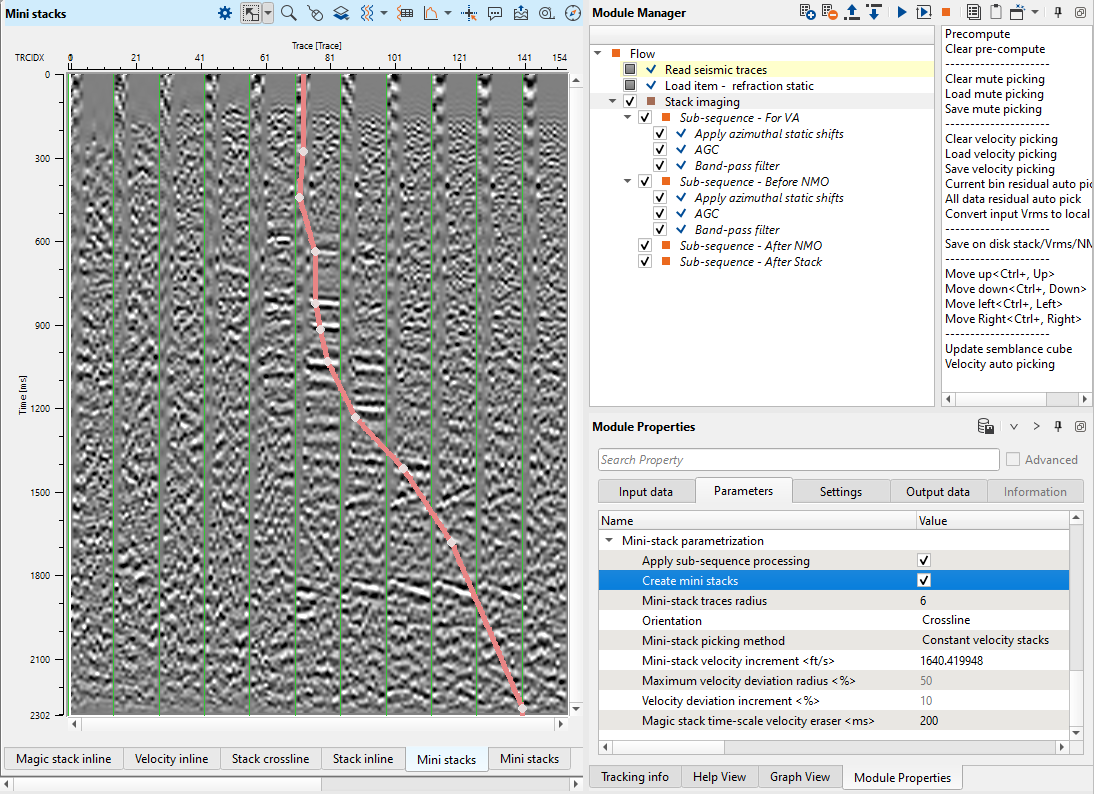The image size is (1094, 794).
Task: Uncheck Create mini stacks checkbox
Action: [x=924, y=581]
